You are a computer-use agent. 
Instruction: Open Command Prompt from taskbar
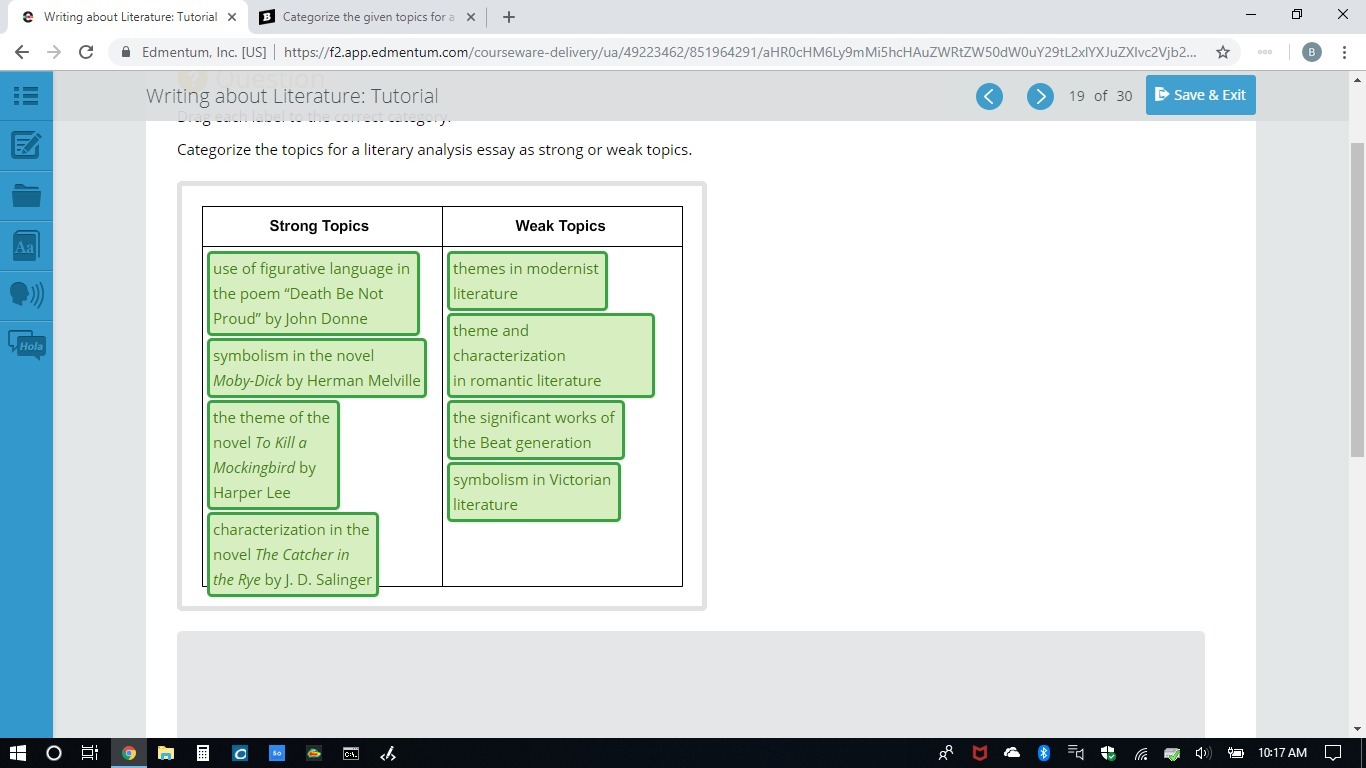(351, 753)
